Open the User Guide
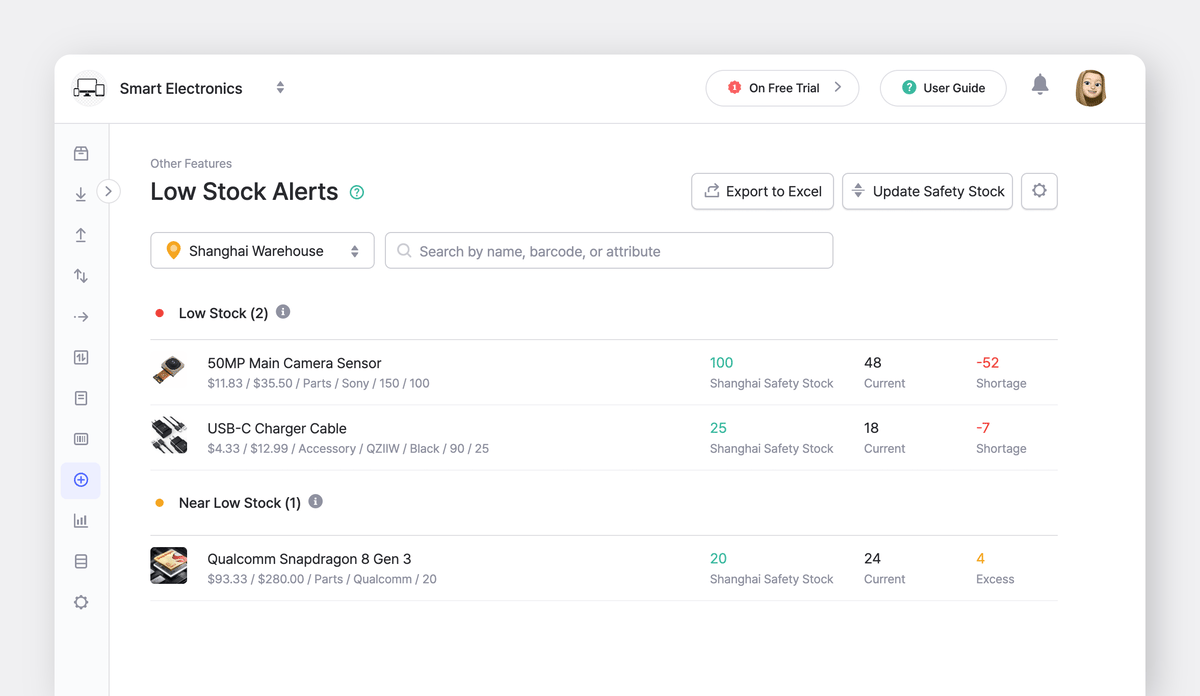 click(943, 88)
